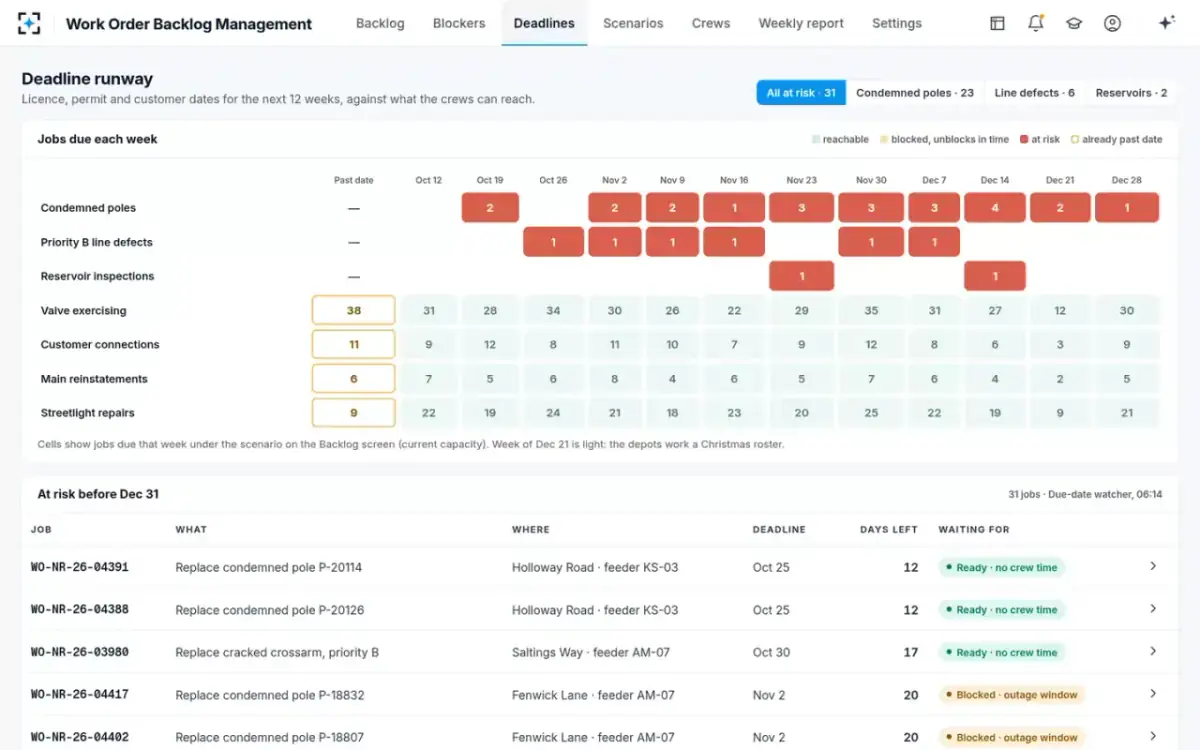Expand row WO-NR-26-04402 chevron
1200x750 pixels.
(x=1153, y=736)
